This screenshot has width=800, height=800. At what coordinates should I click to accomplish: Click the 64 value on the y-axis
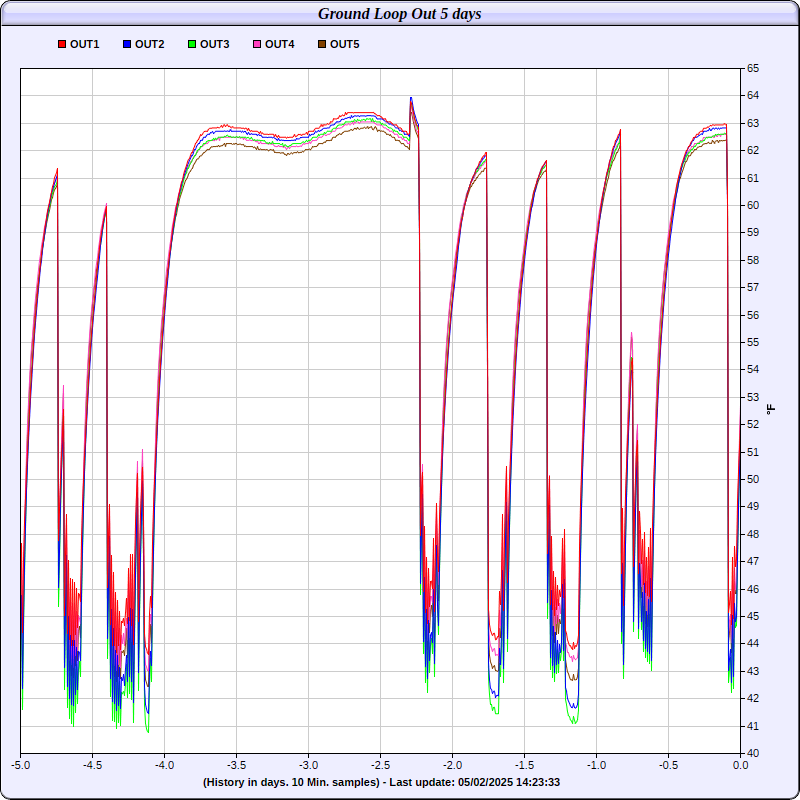753,96
